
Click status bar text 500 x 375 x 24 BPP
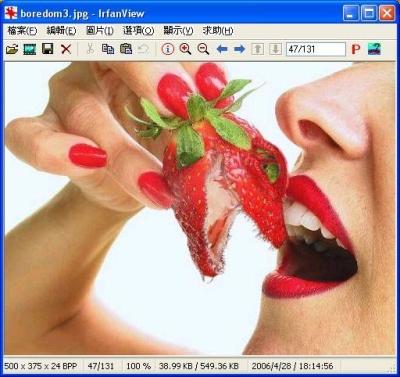click(x=41, y=366)
